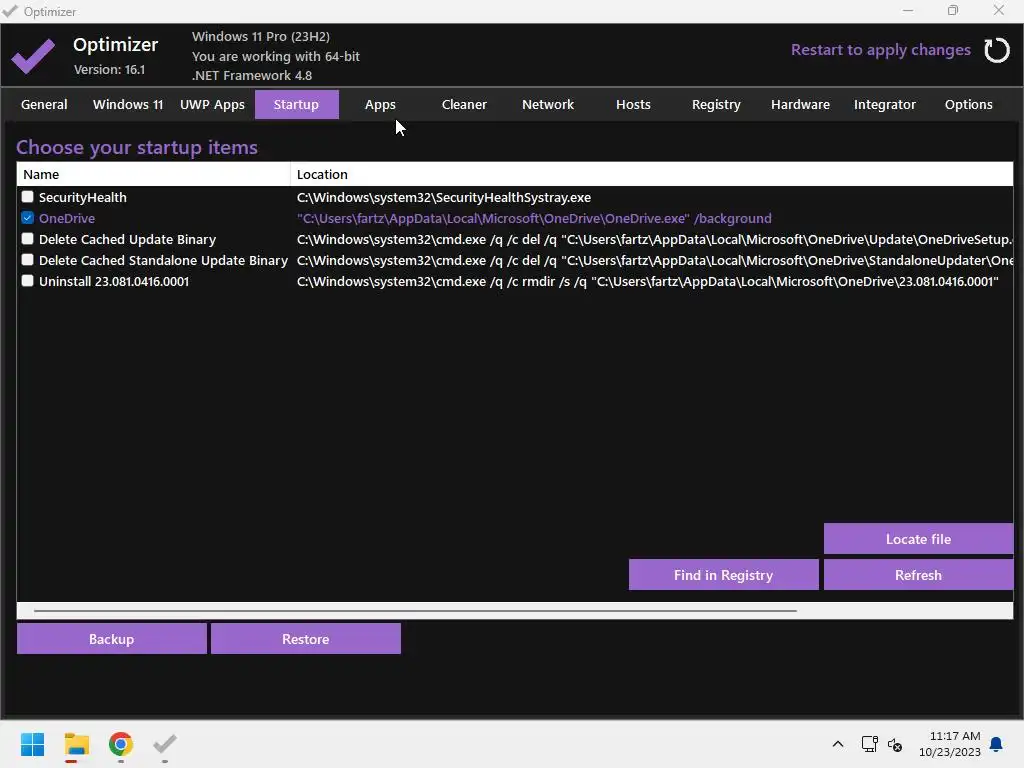Click the Name column header
This screenshot has width=1024, height=768.
(x=153, y=174)
